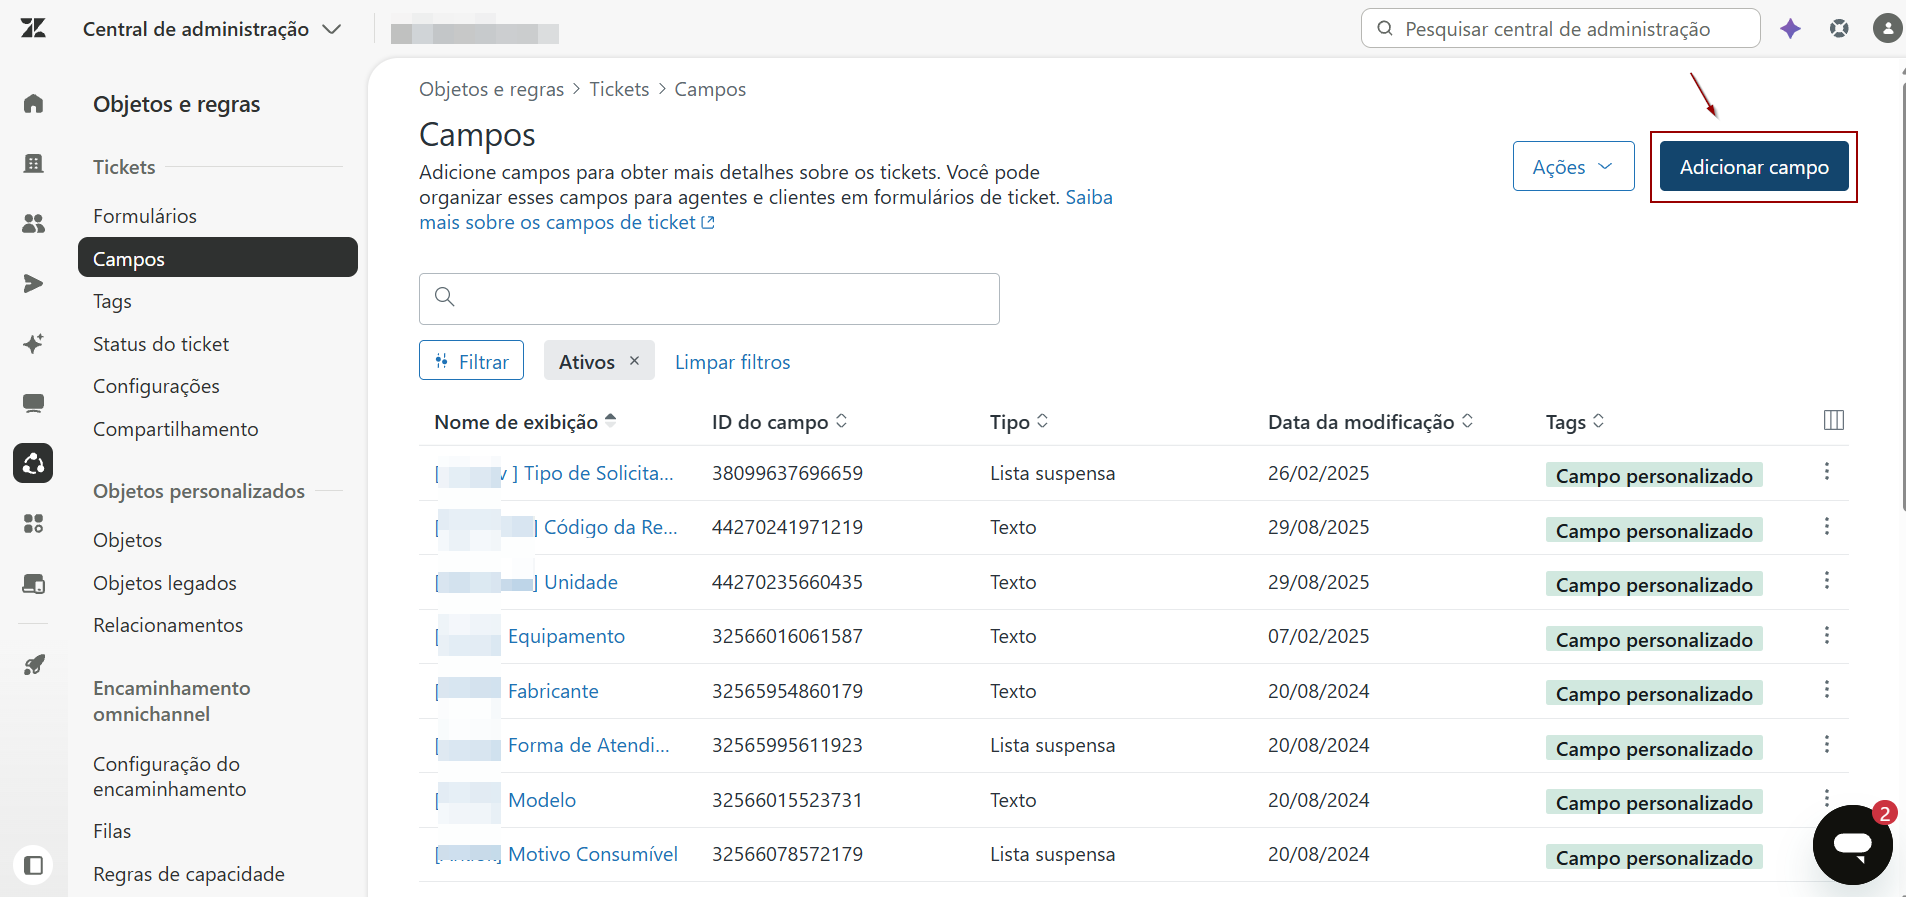
Task: Open the Modelo field link
Action: [x=542, y=800]
